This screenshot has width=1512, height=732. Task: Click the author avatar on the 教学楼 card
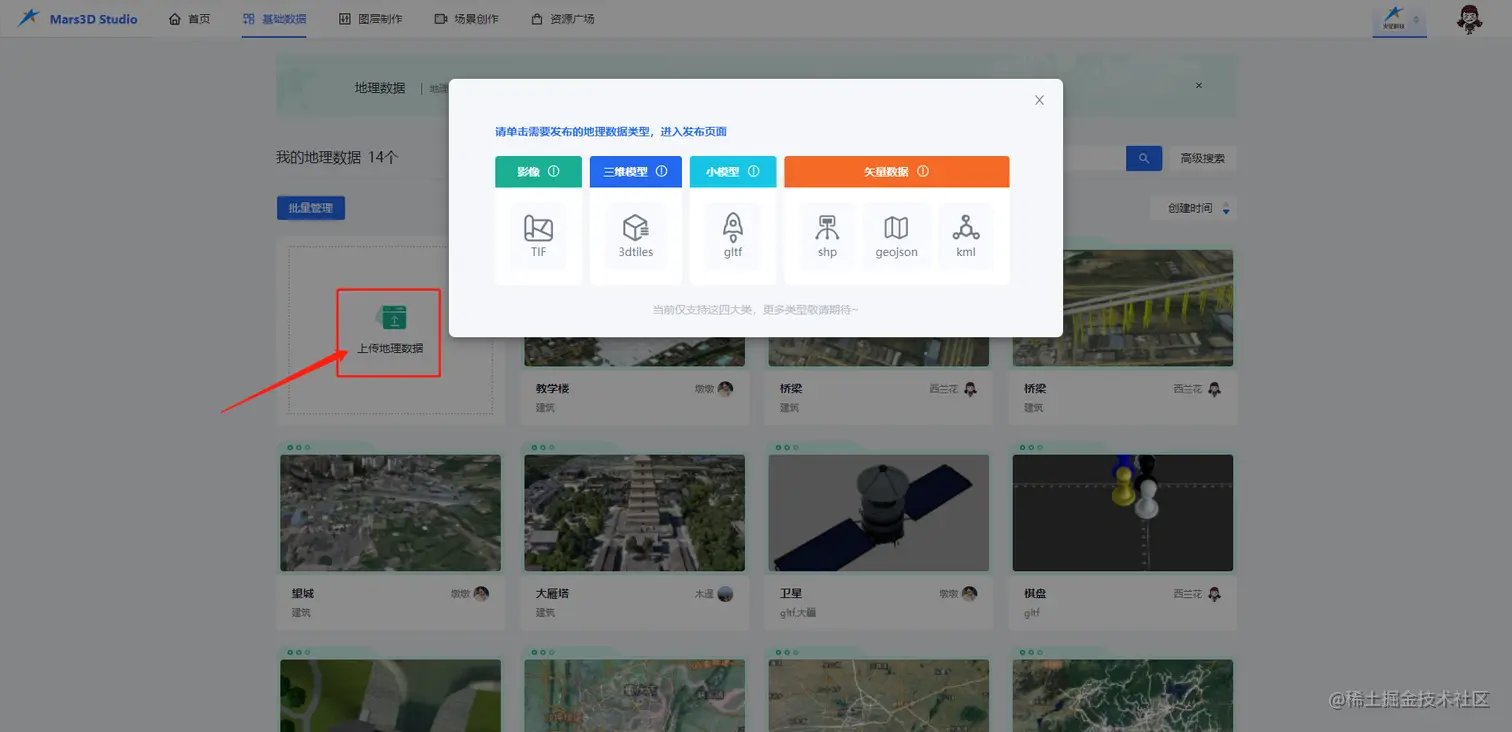(725, 389)
